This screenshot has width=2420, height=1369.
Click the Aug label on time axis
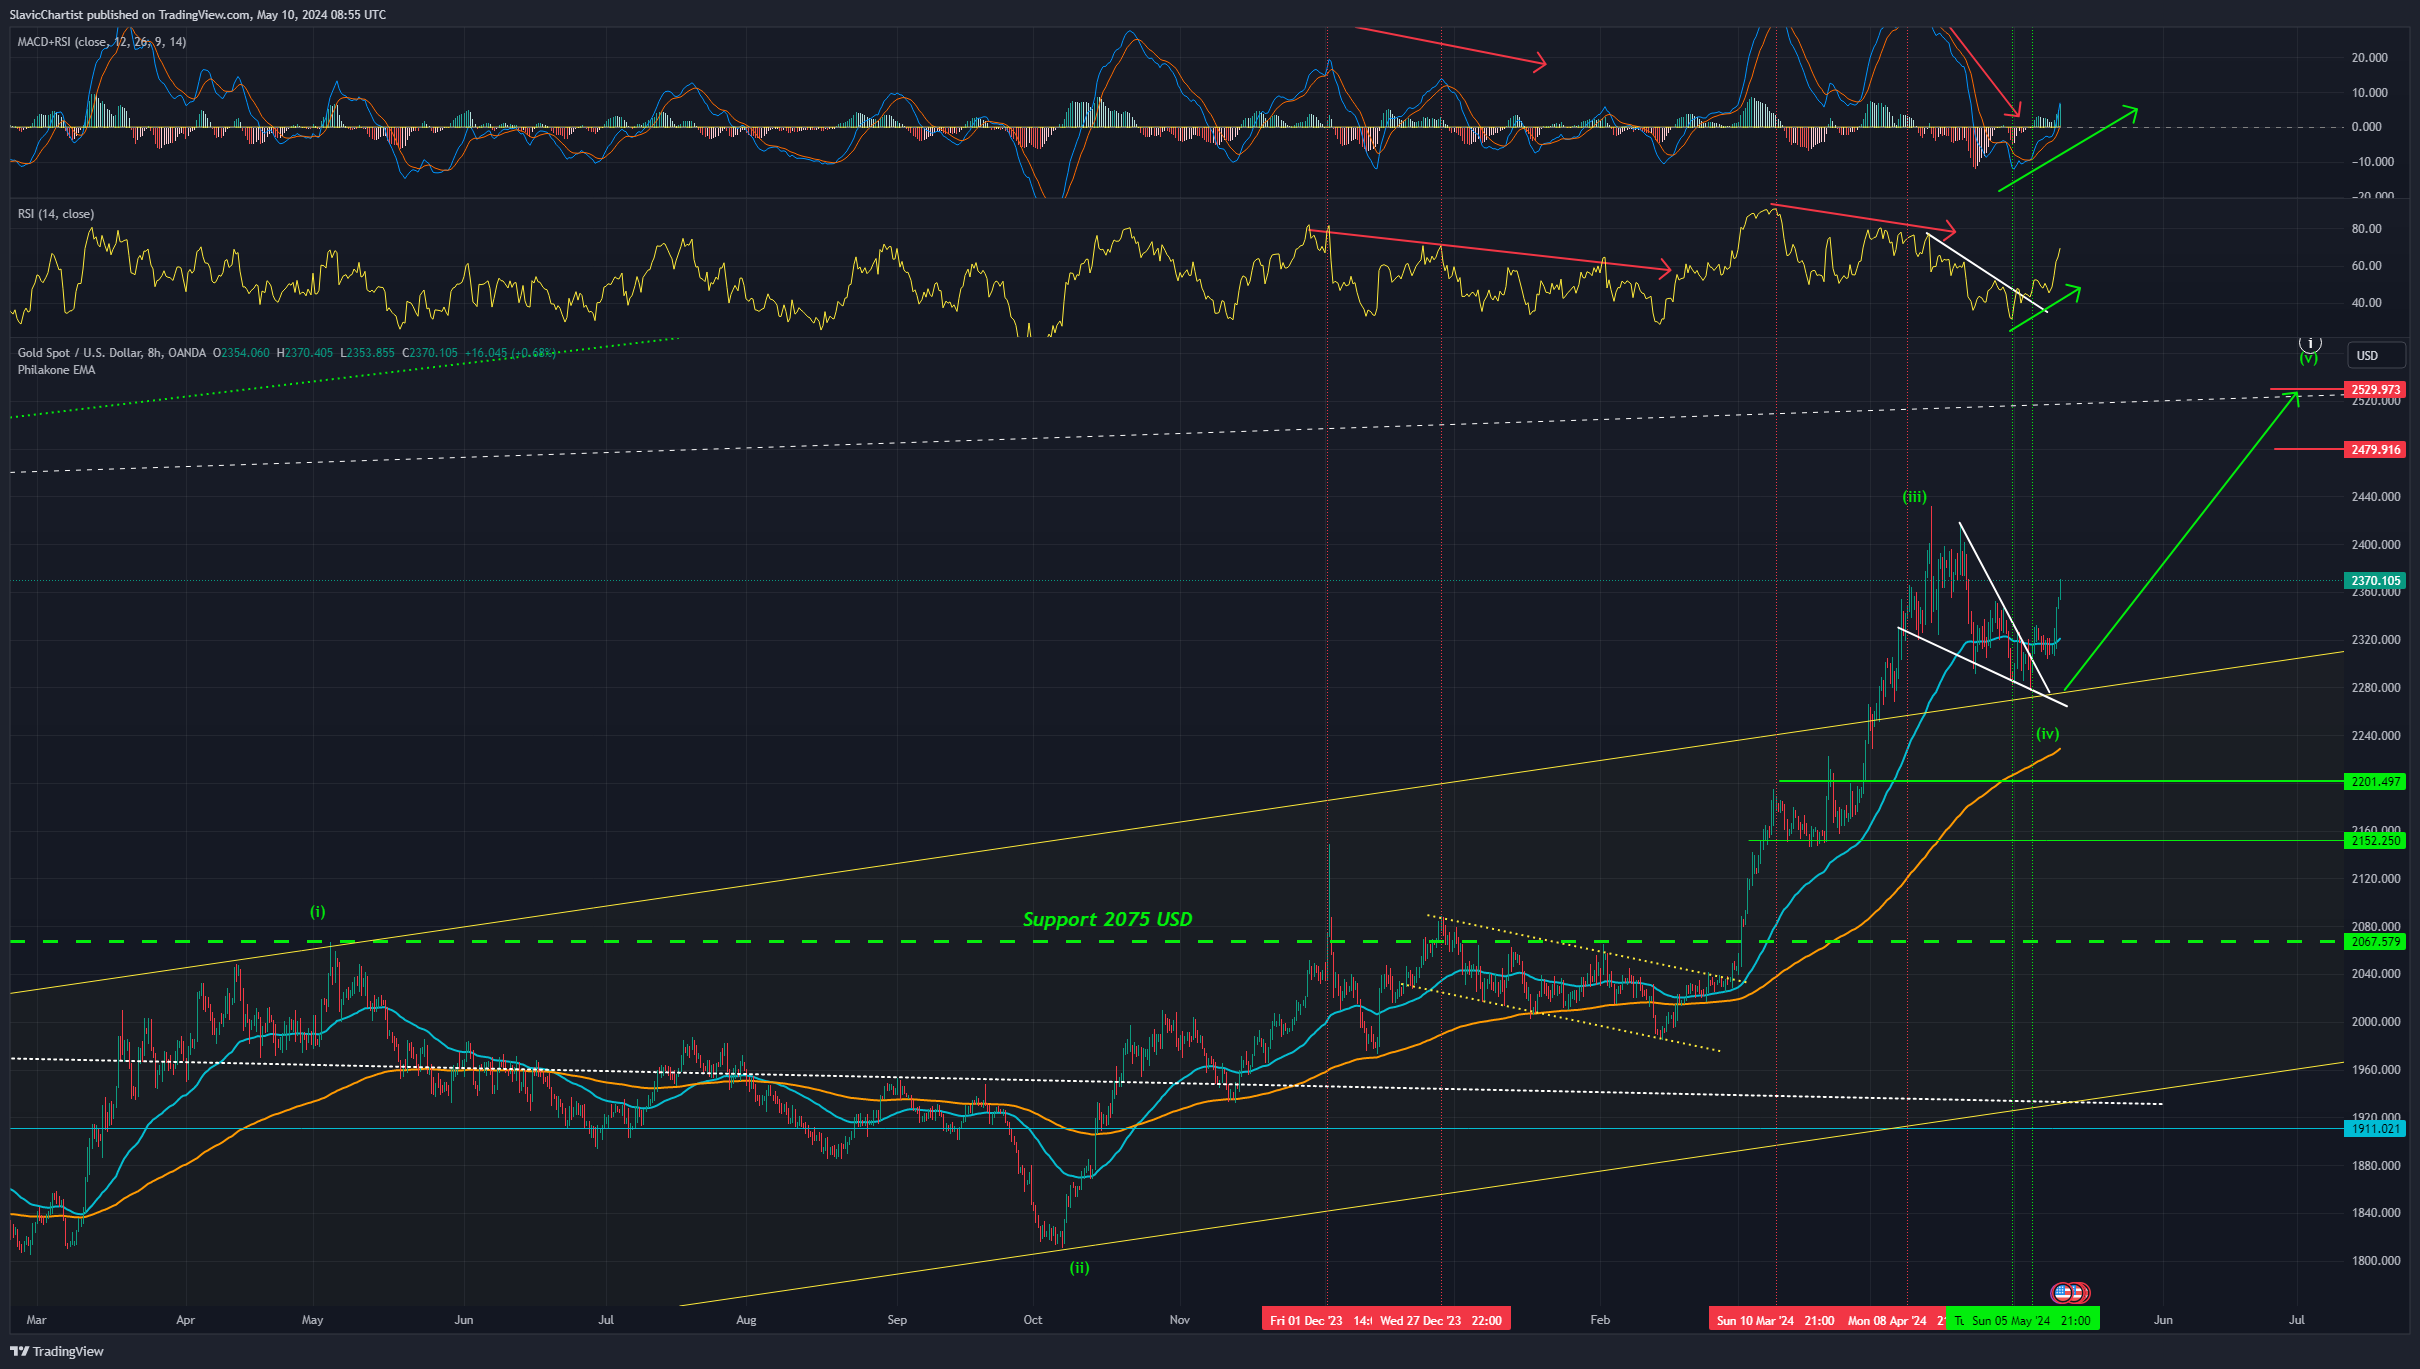tap(746, 1320)
